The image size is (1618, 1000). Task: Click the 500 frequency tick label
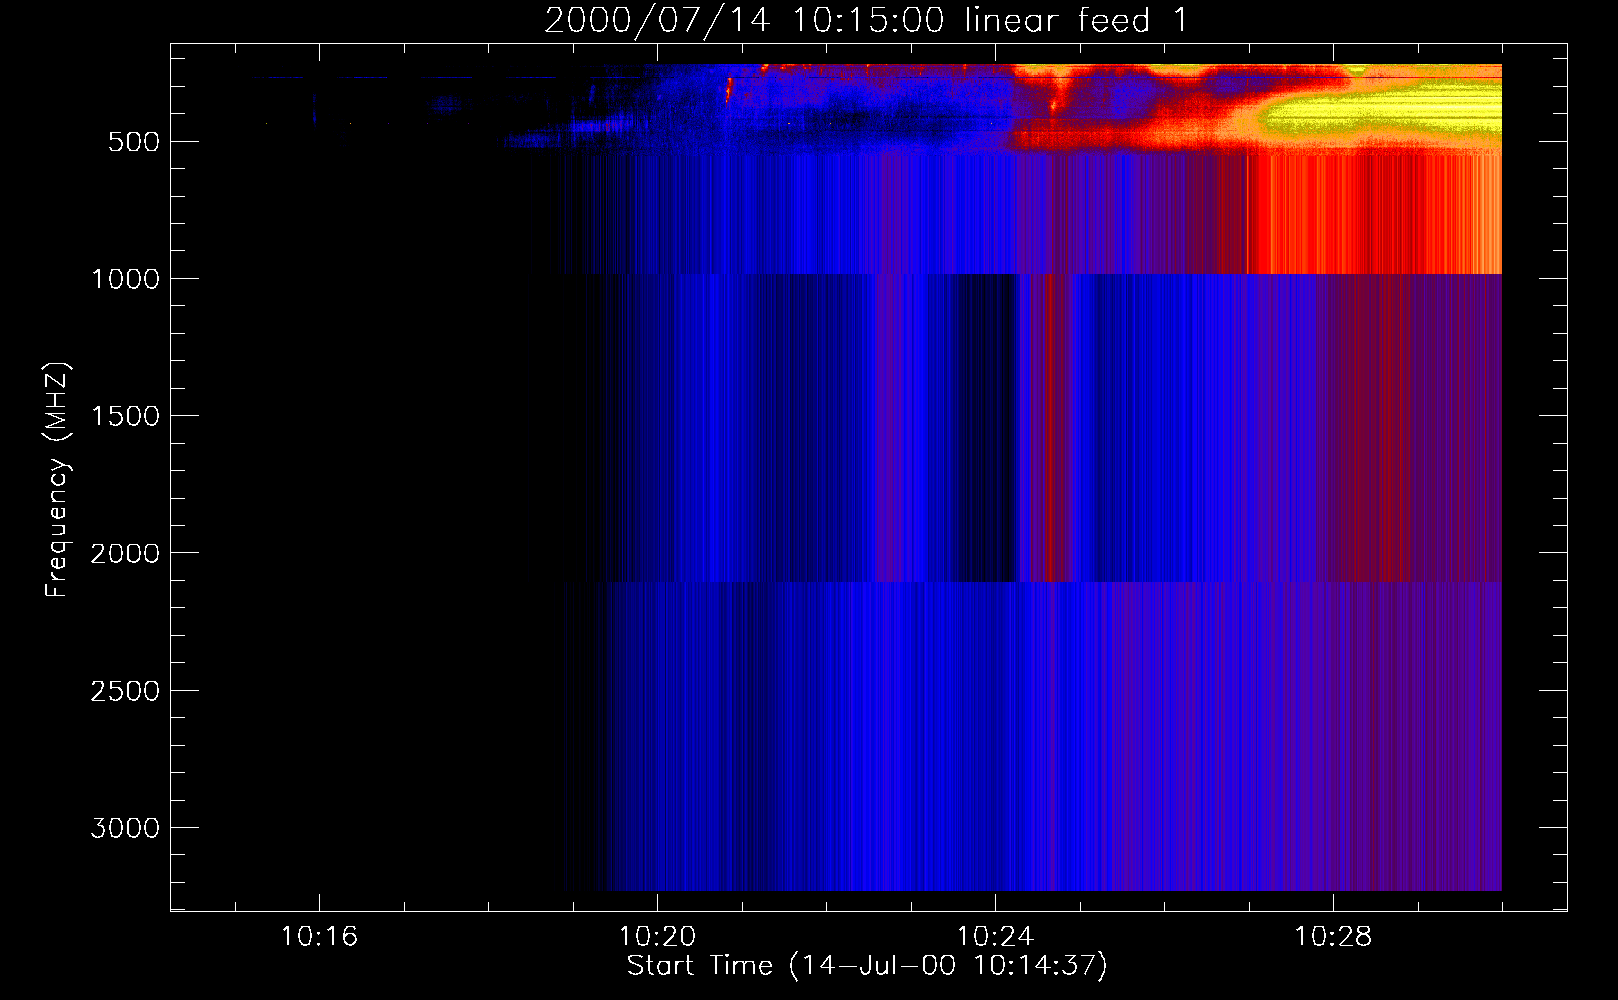point(133,142)
